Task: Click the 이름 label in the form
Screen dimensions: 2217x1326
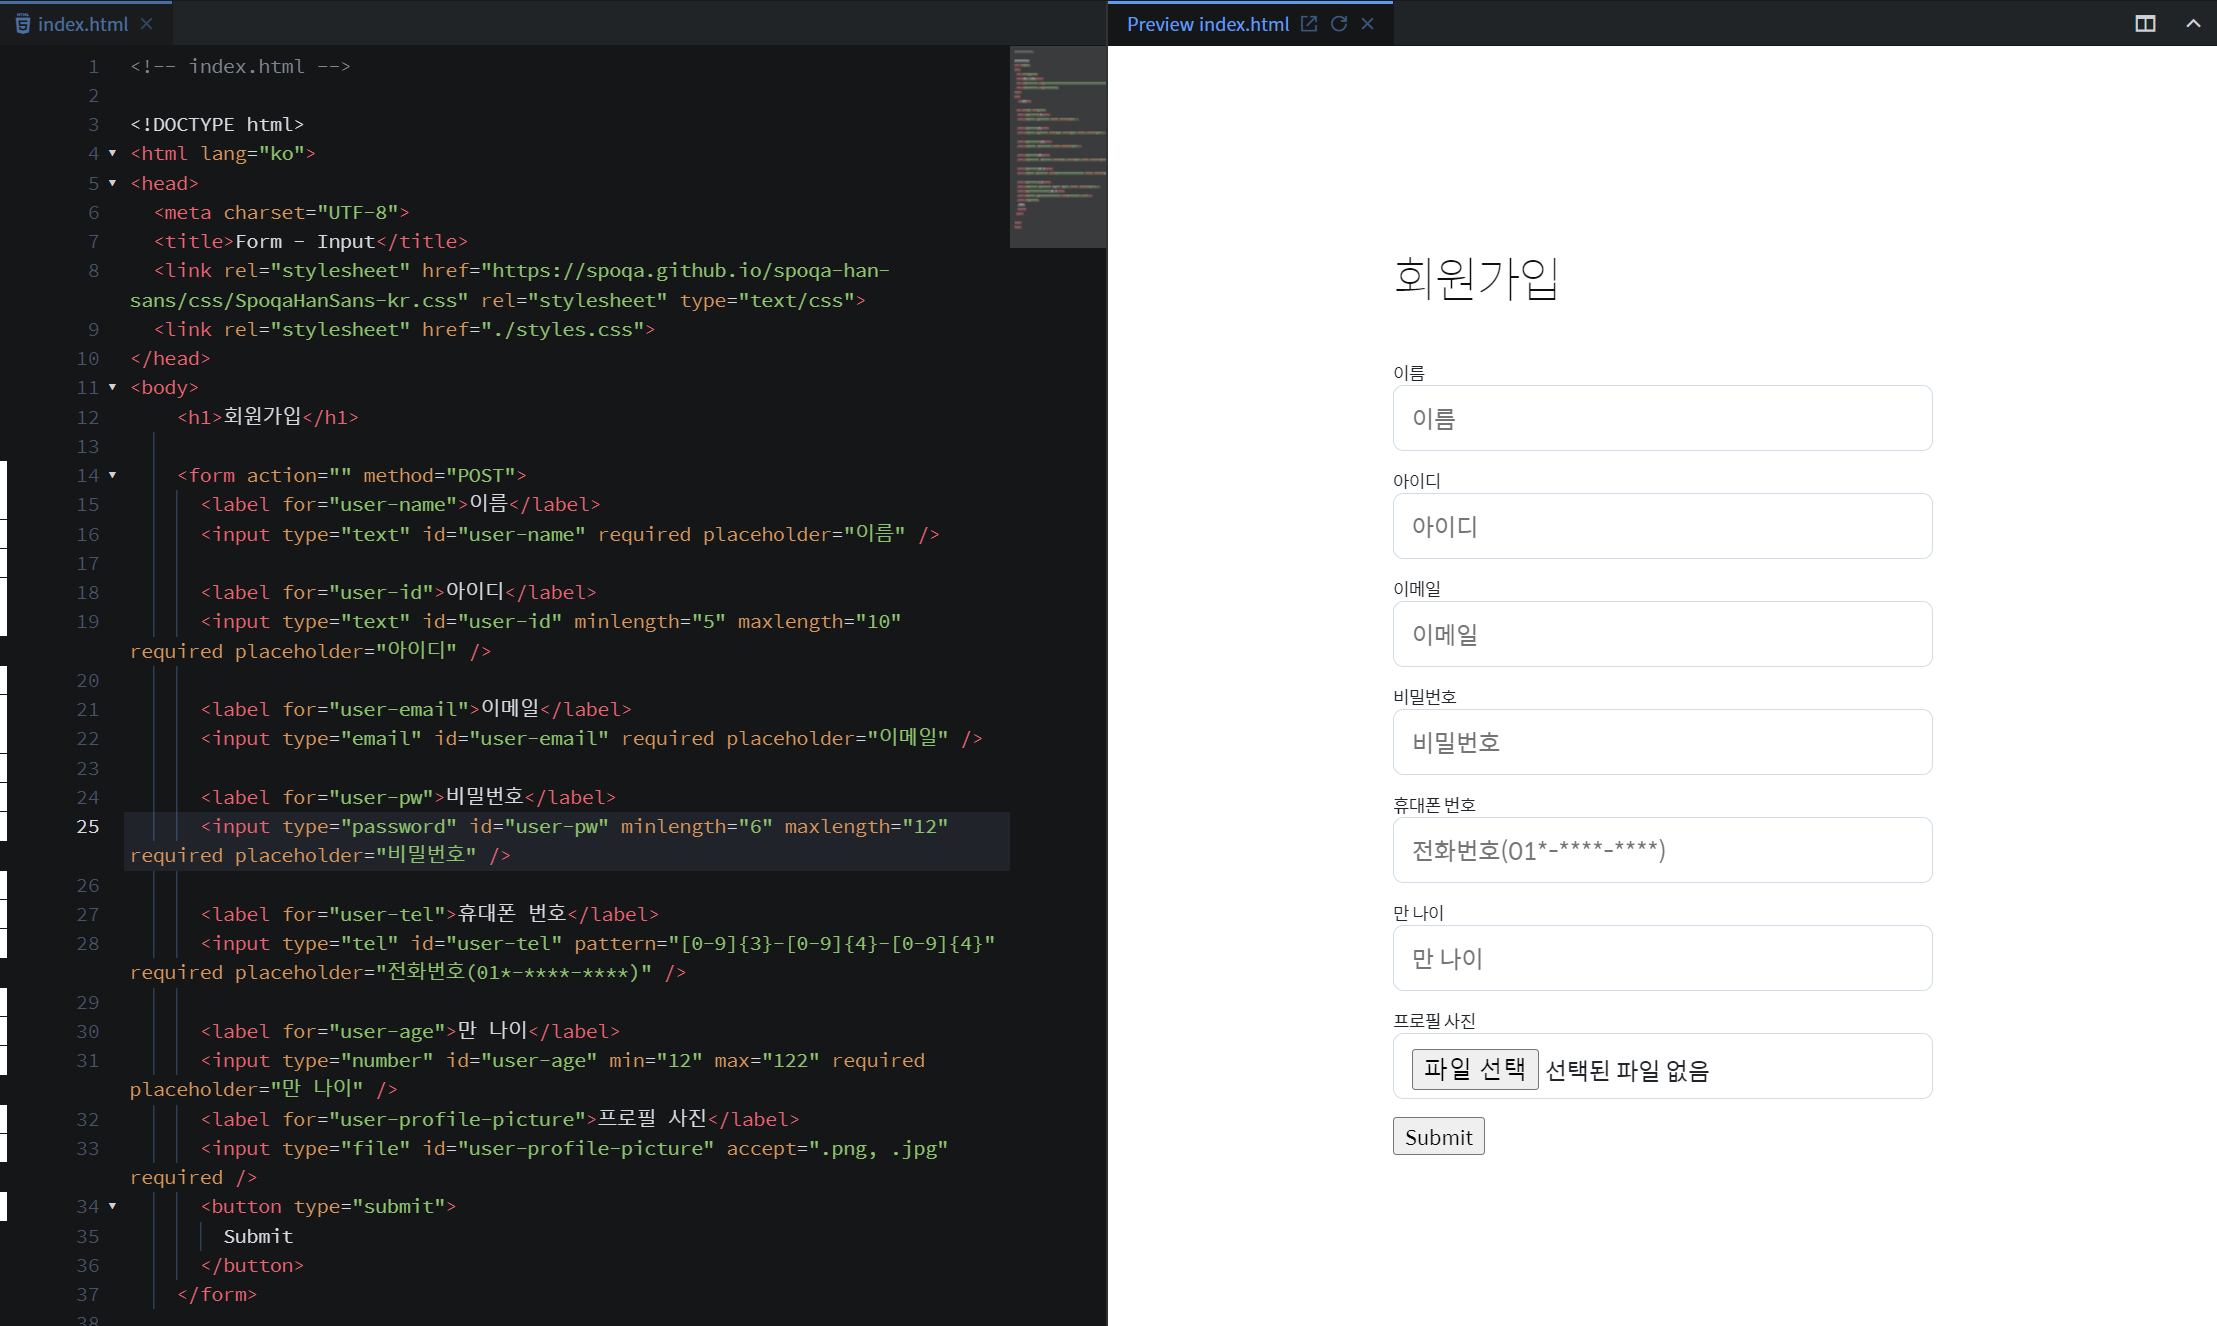Action: point(1409,373)
